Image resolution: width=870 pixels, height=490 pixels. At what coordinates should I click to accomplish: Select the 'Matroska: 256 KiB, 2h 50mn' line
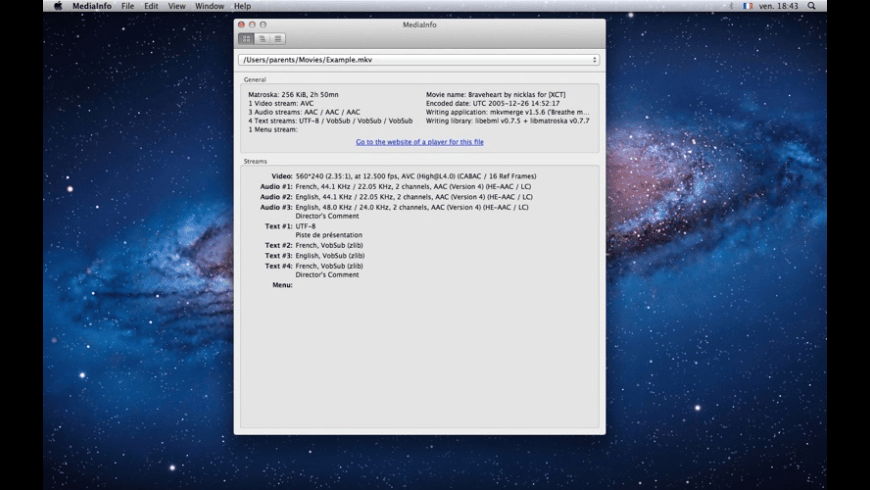(x=293, y=95)
